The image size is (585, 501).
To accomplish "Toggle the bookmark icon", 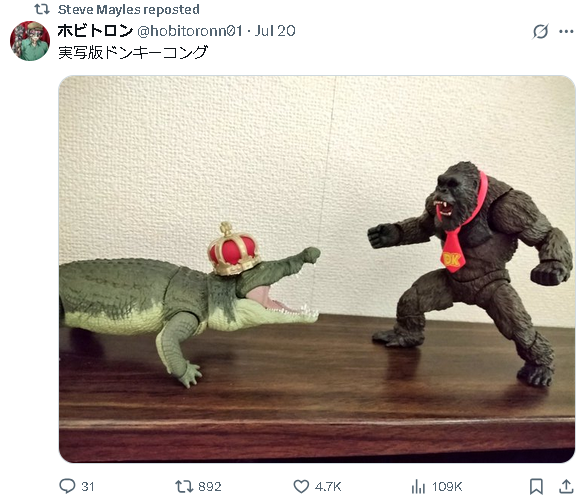I will (536, 486).
